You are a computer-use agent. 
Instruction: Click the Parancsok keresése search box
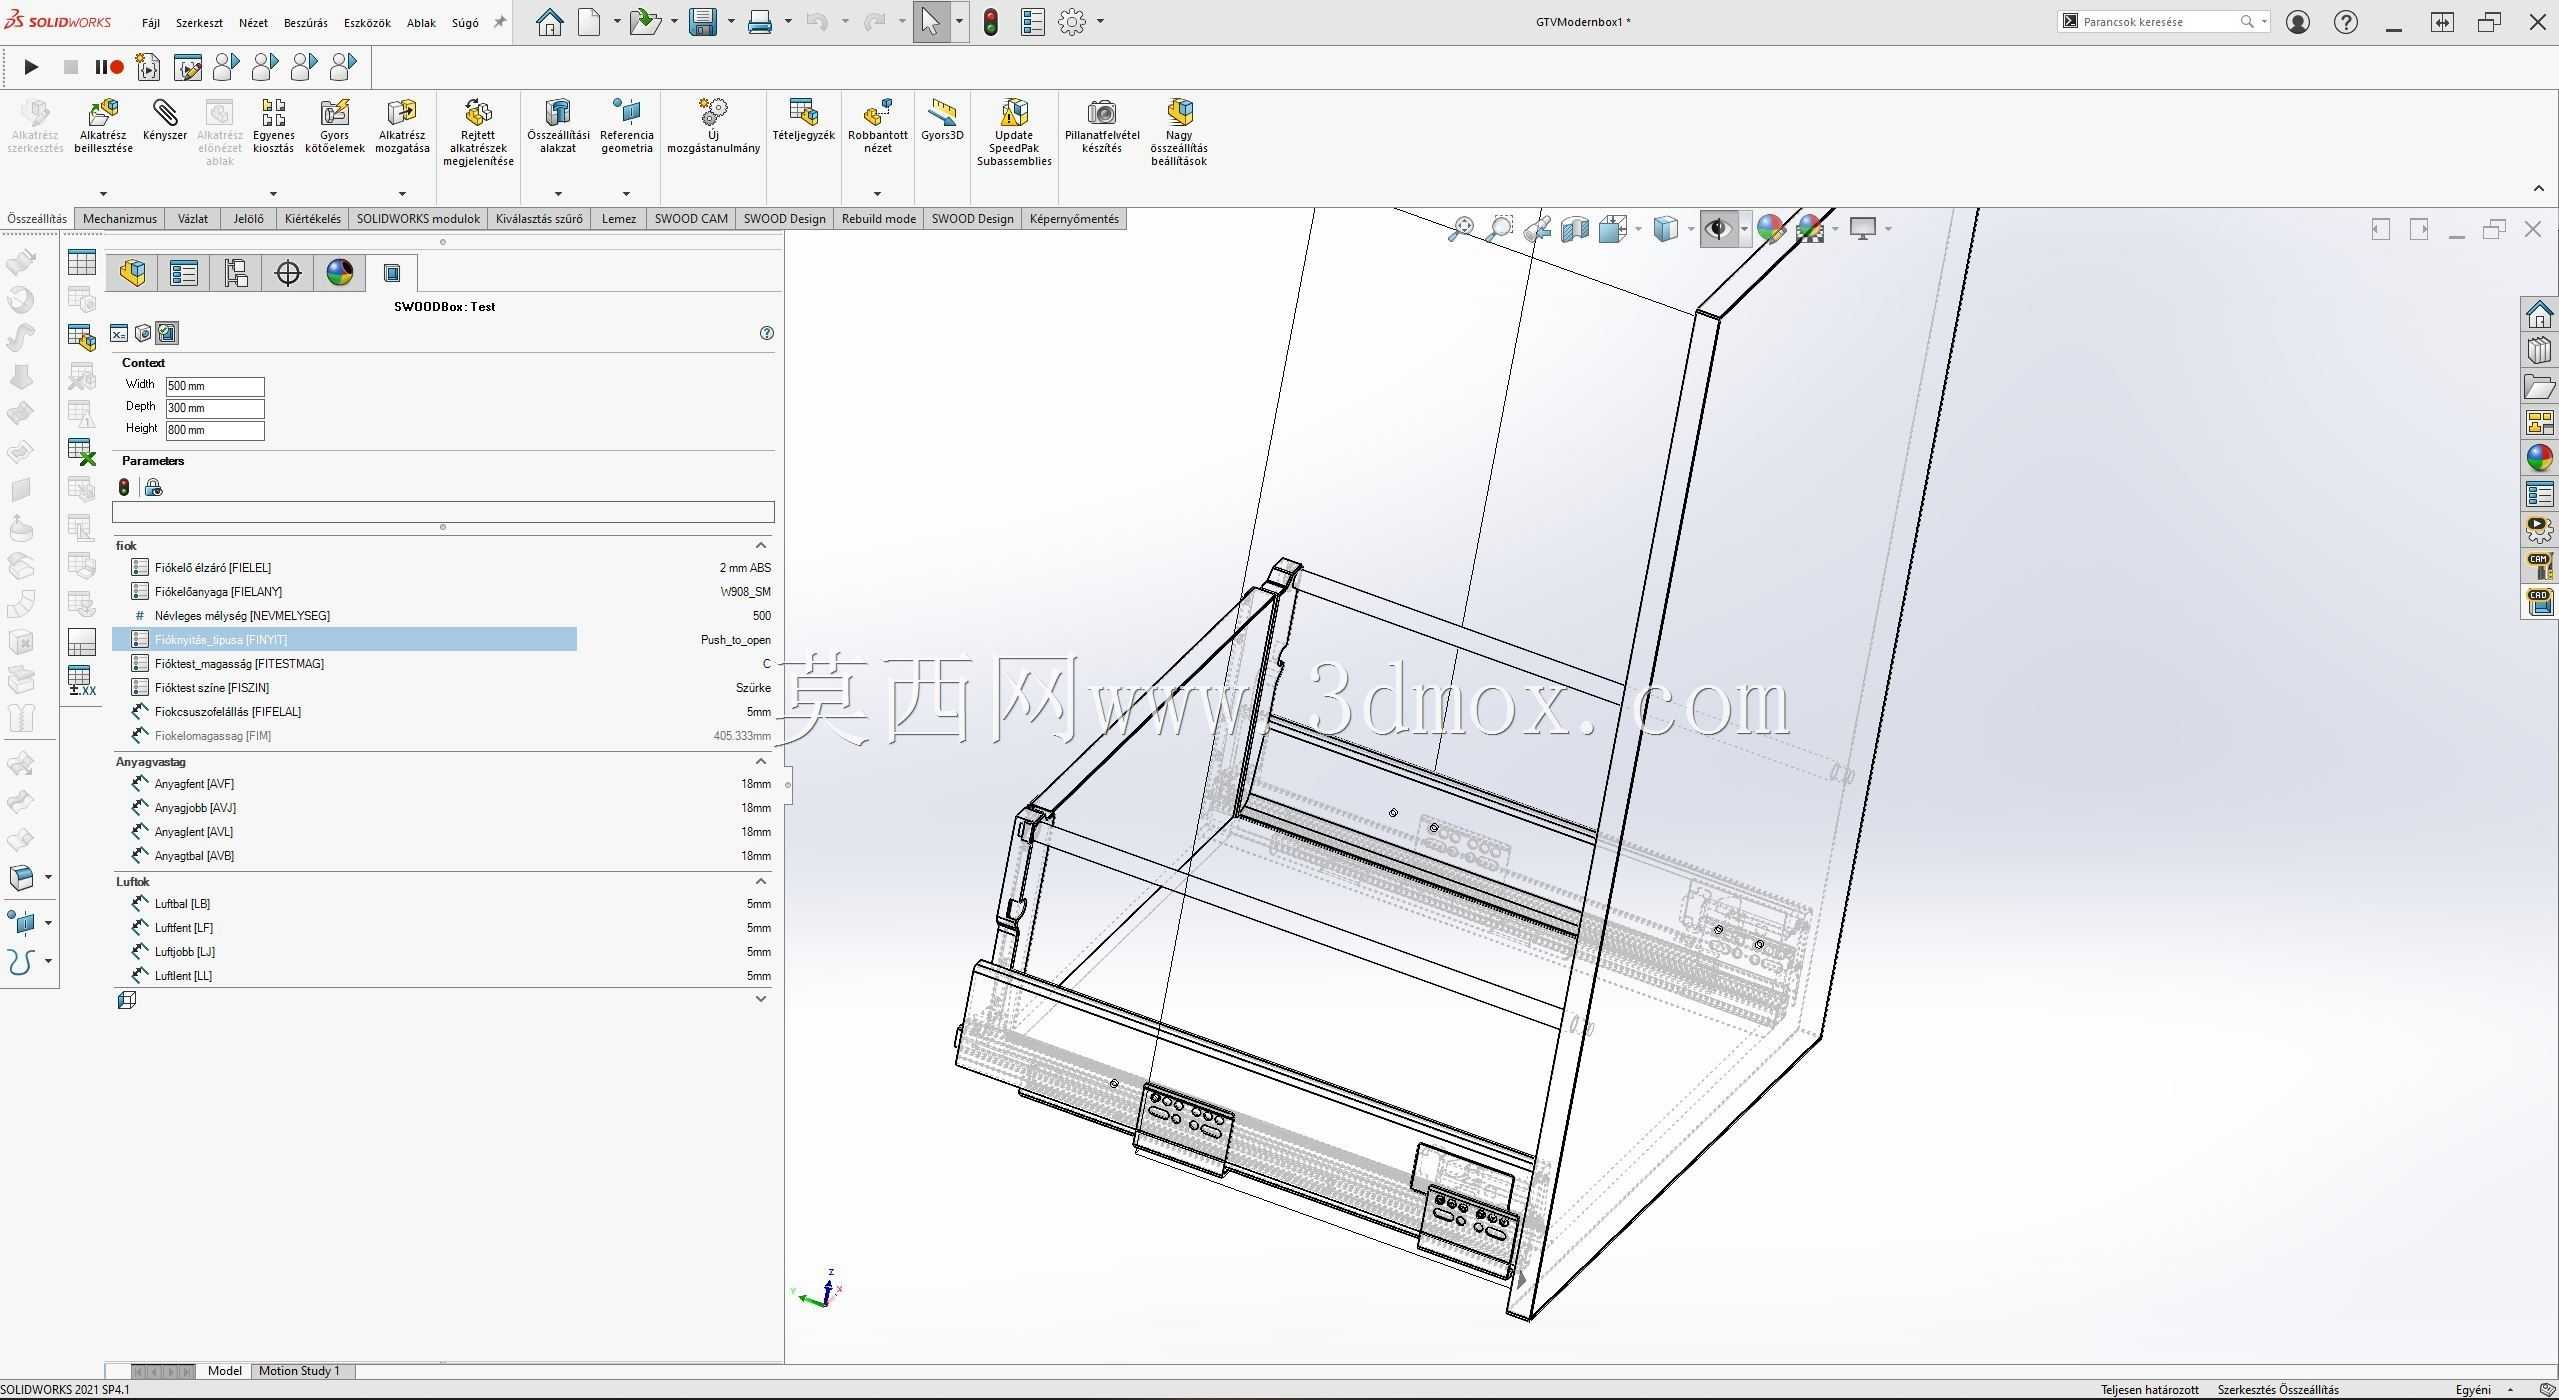tap(2165, 22)
